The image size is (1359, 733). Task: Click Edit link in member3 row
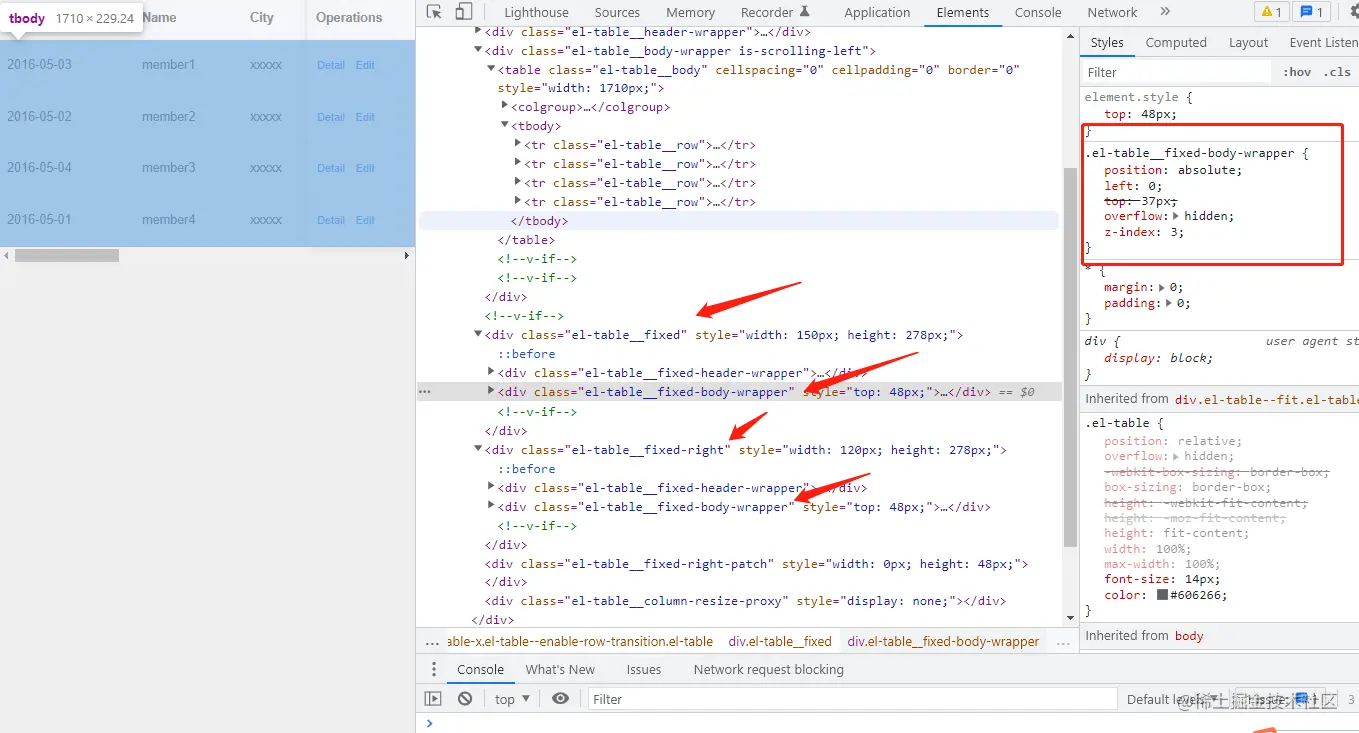[x=365, y=168]
